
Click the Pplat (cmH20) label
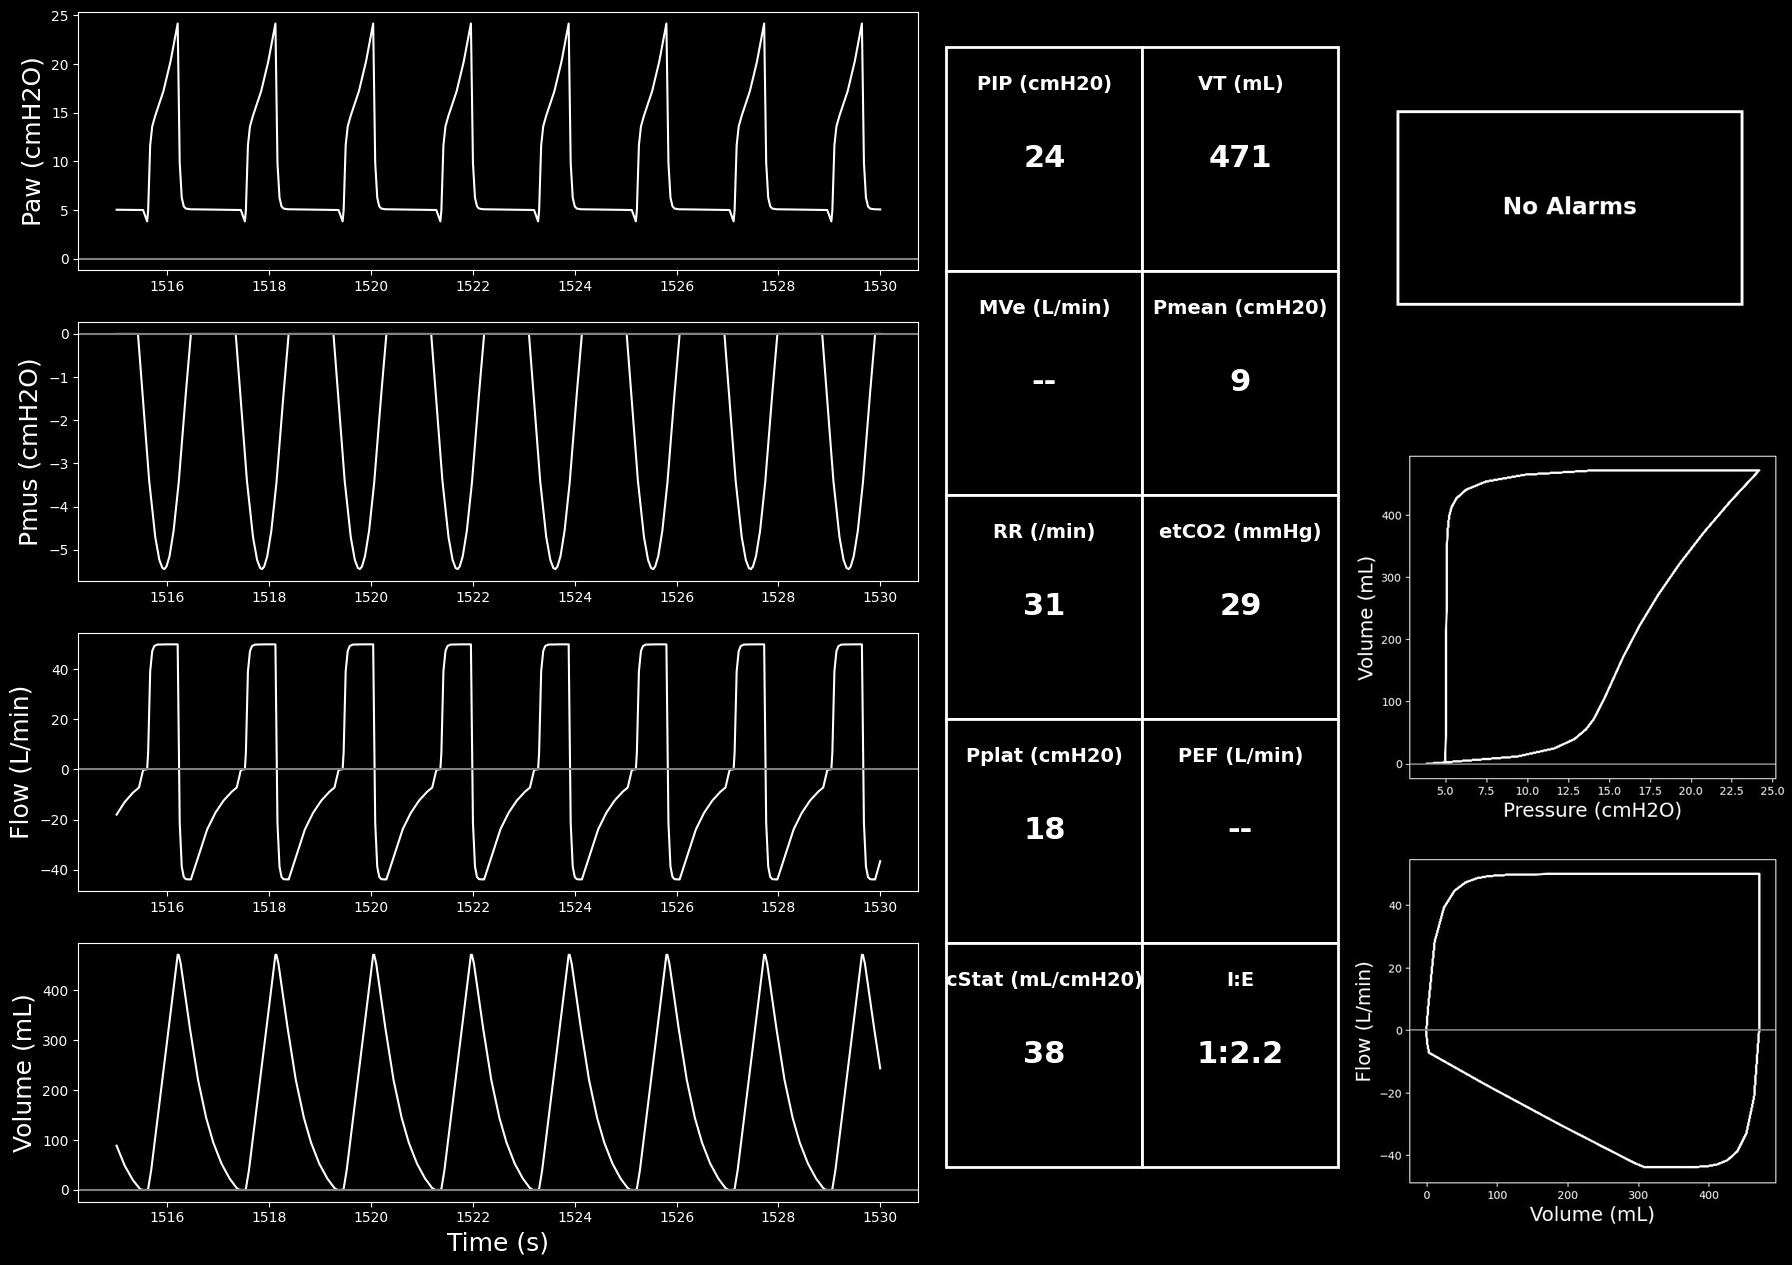(x=1044, y=756)
